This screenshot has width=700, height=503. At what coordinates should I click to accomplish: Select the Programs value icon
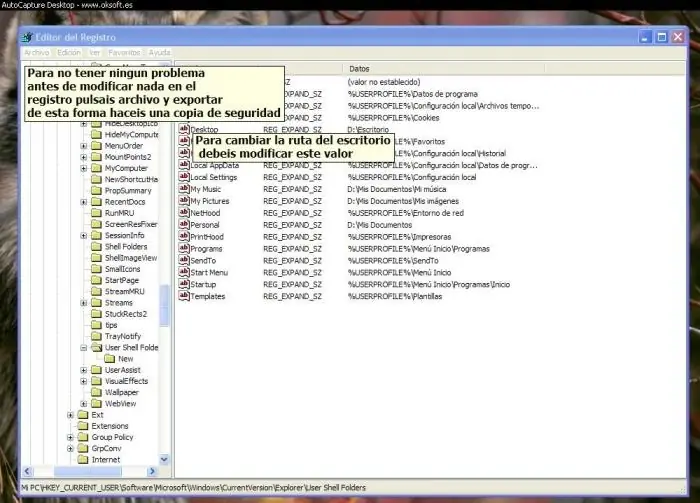coord(184,248)
